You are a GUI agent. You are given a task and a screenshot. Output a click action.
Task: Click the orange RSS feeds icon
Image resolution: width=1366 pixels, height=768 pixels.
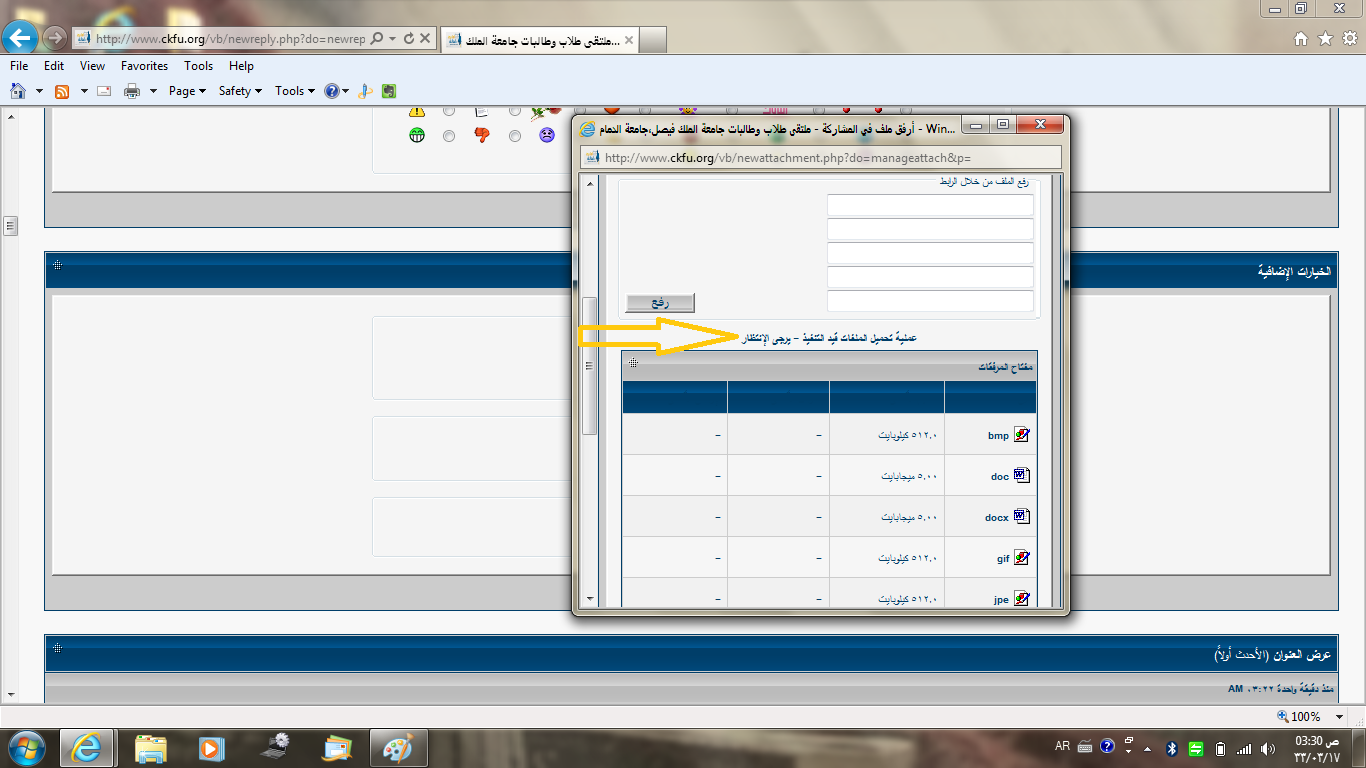click(62, 91)
